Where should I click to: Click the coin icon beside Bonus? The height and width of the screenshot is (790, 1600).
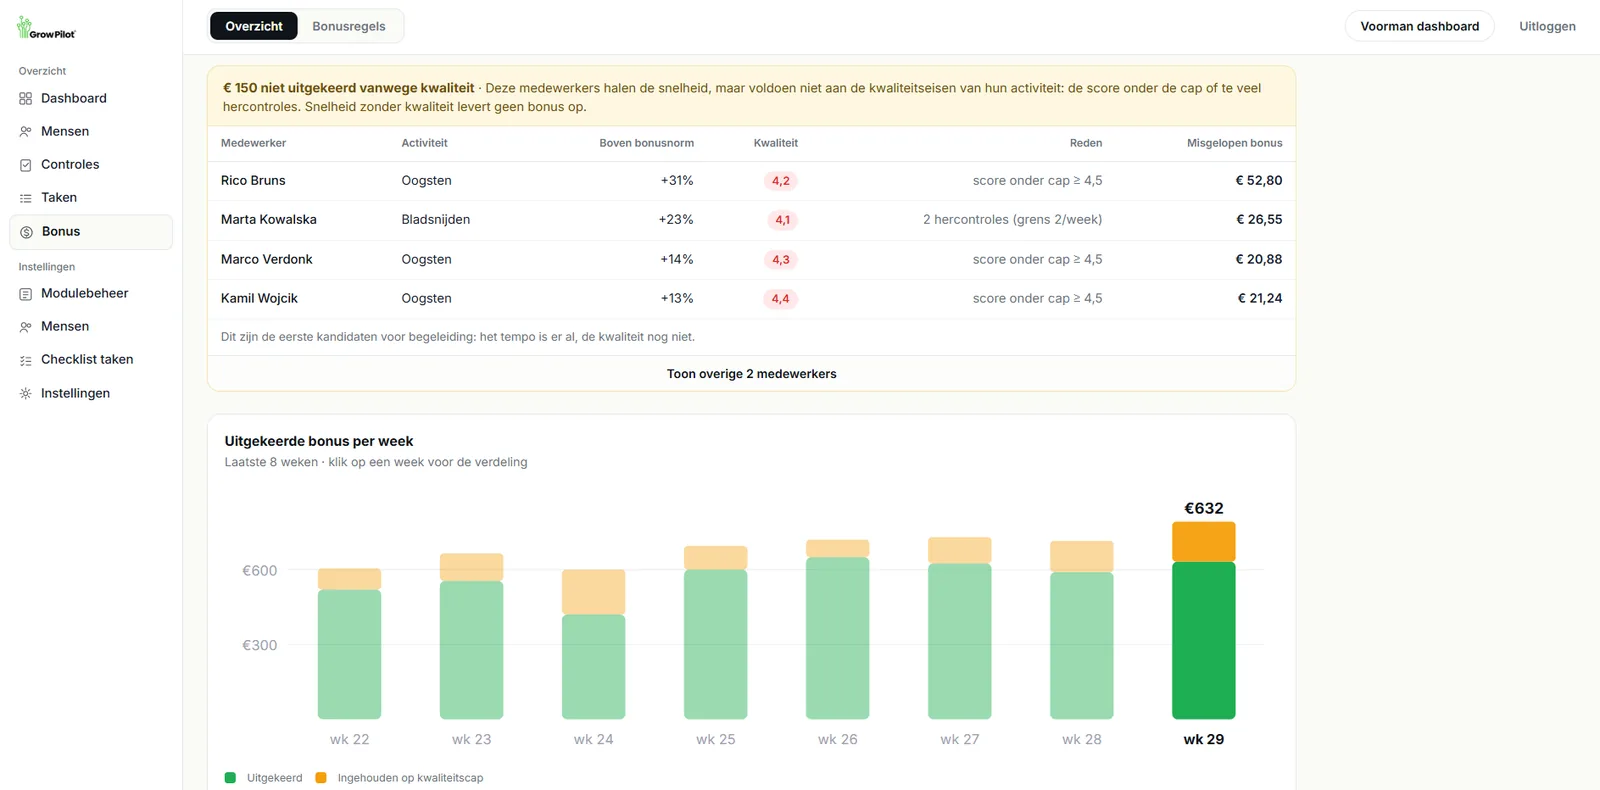(x=27, y=232)
